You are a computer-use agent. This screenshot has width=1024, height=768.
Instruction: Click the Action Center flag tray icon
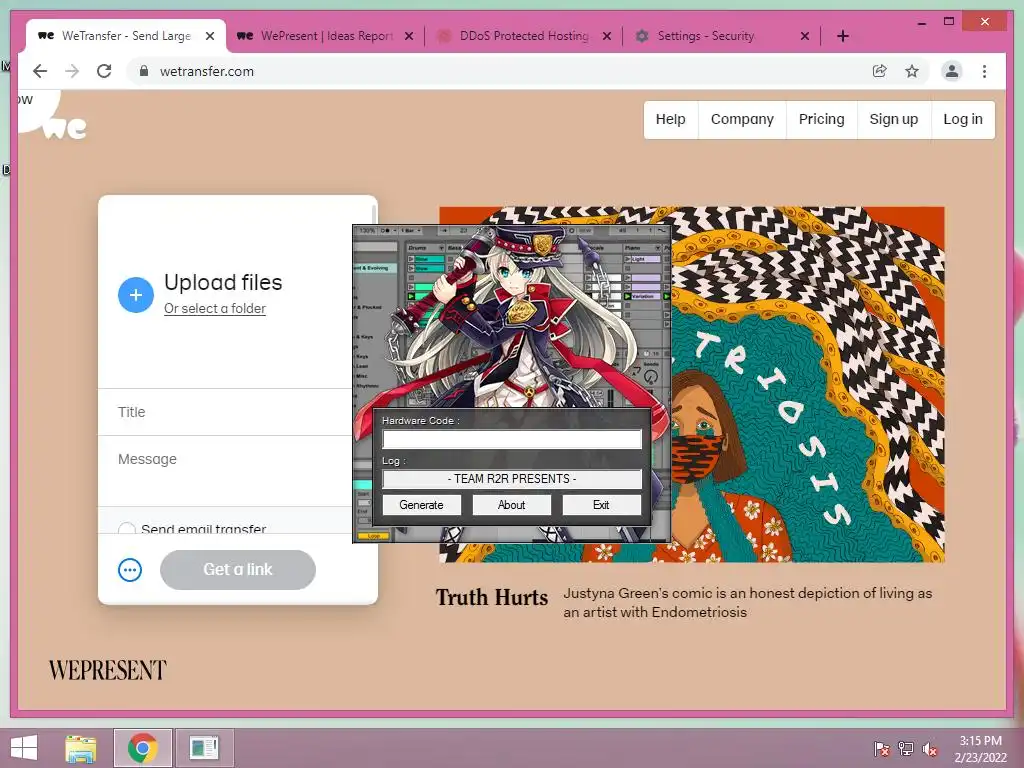882,748
